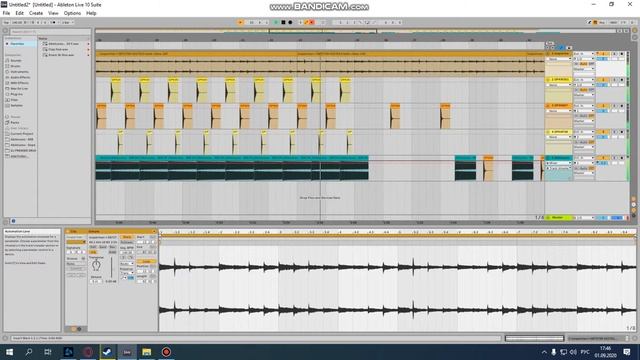Select Audio Effects category in browser
Viewport: 640px width, 360px height.
click(x=20, y=78)
